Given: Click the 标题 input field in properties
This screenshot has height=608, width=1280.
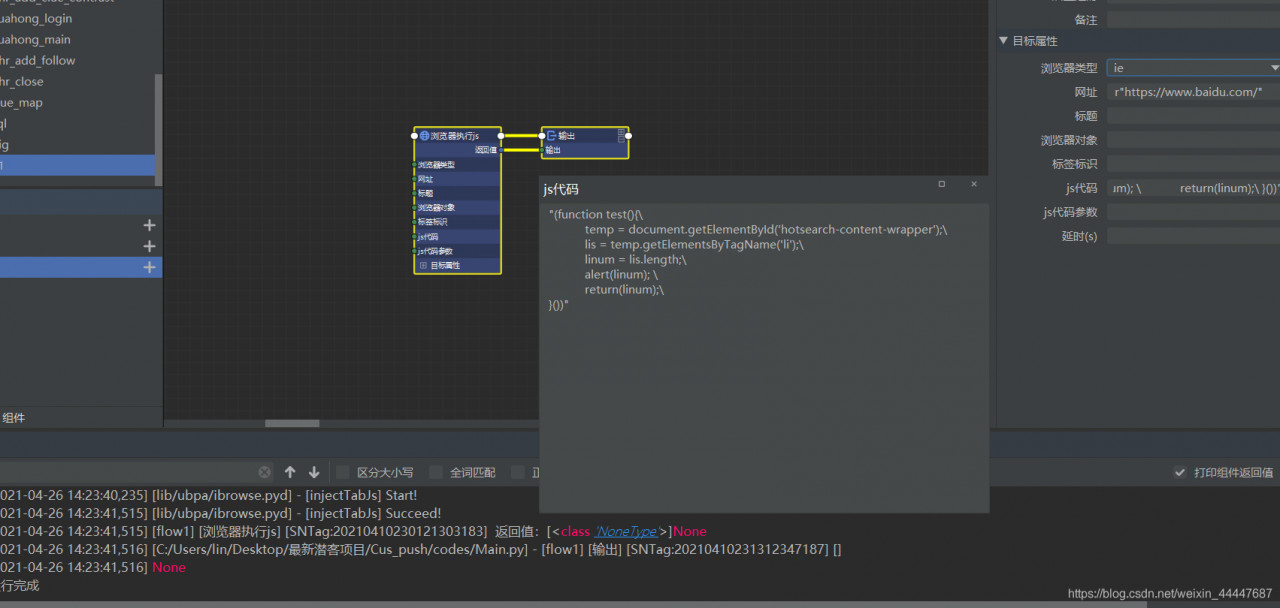Looking at the screenshot, I should 1193,116.
